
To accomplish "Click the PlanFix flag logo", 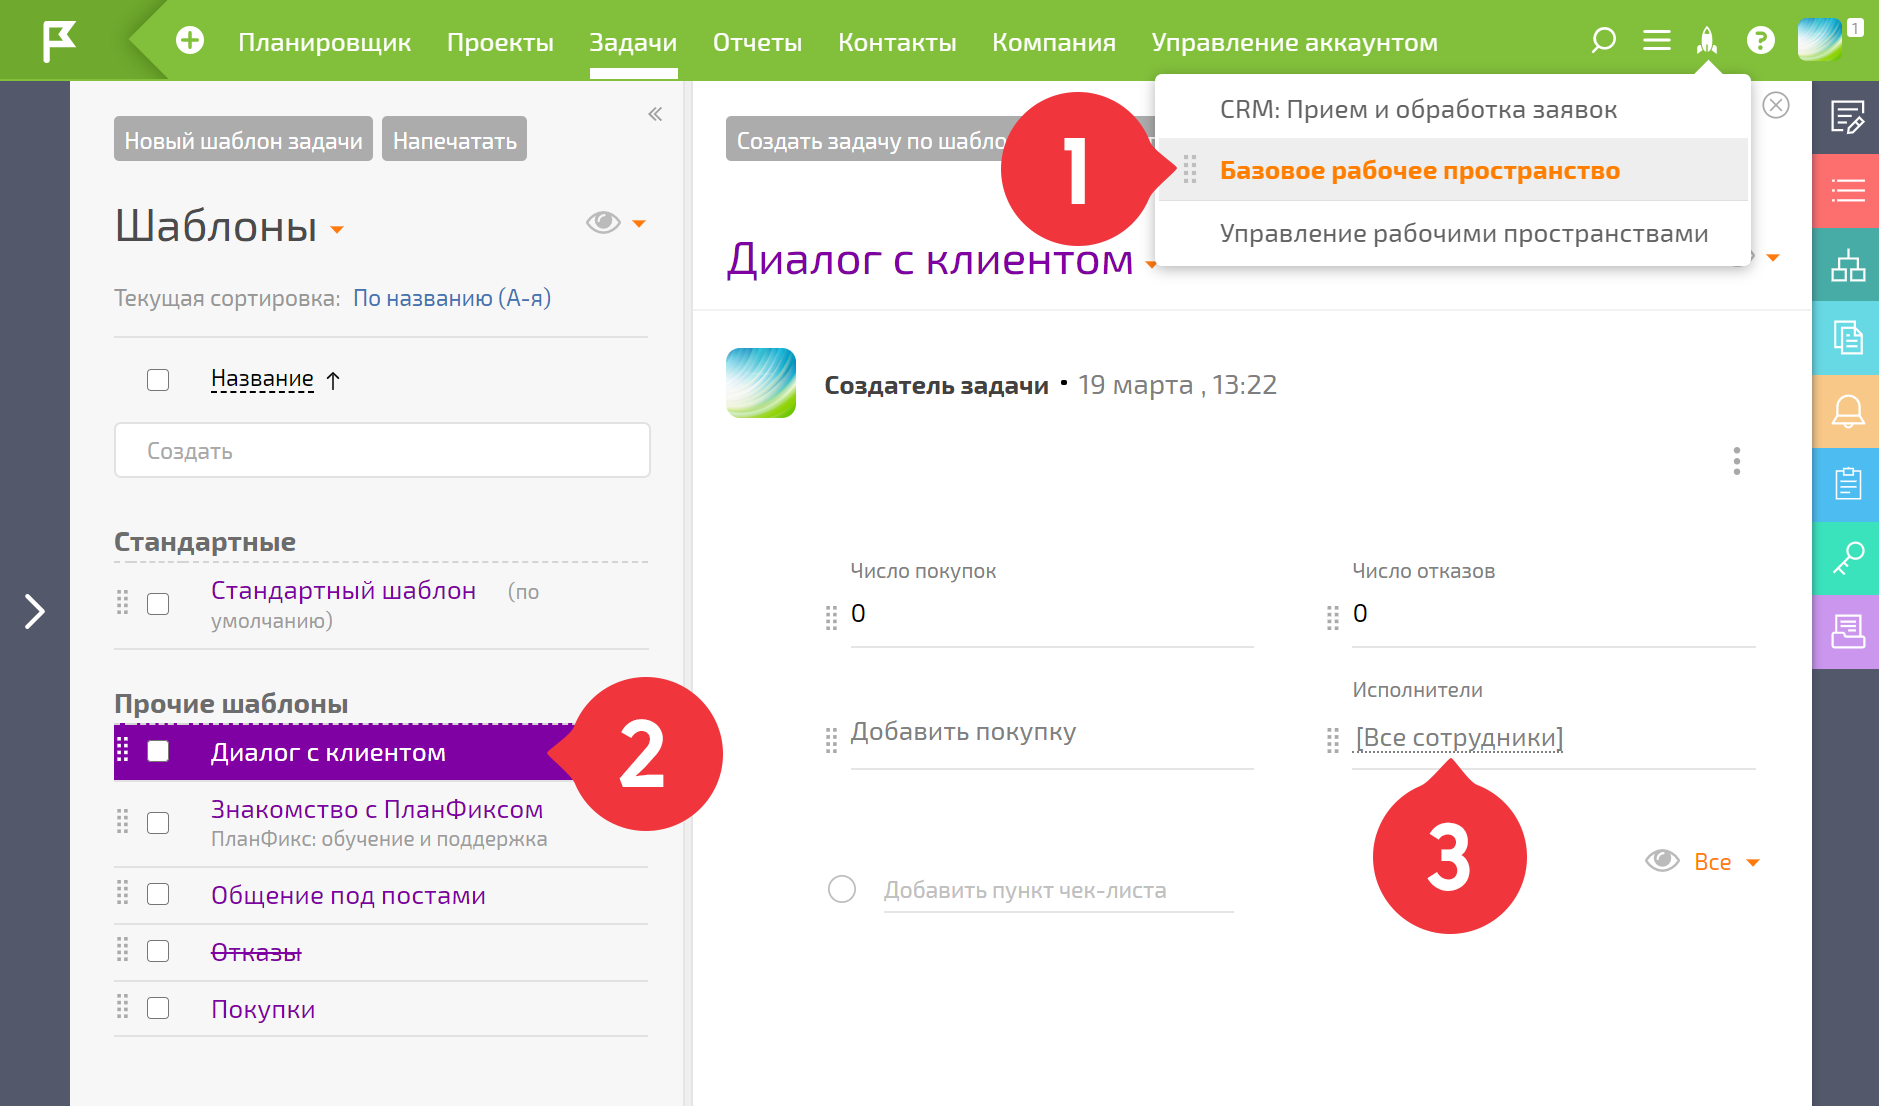I will click(x=59, y=41).
